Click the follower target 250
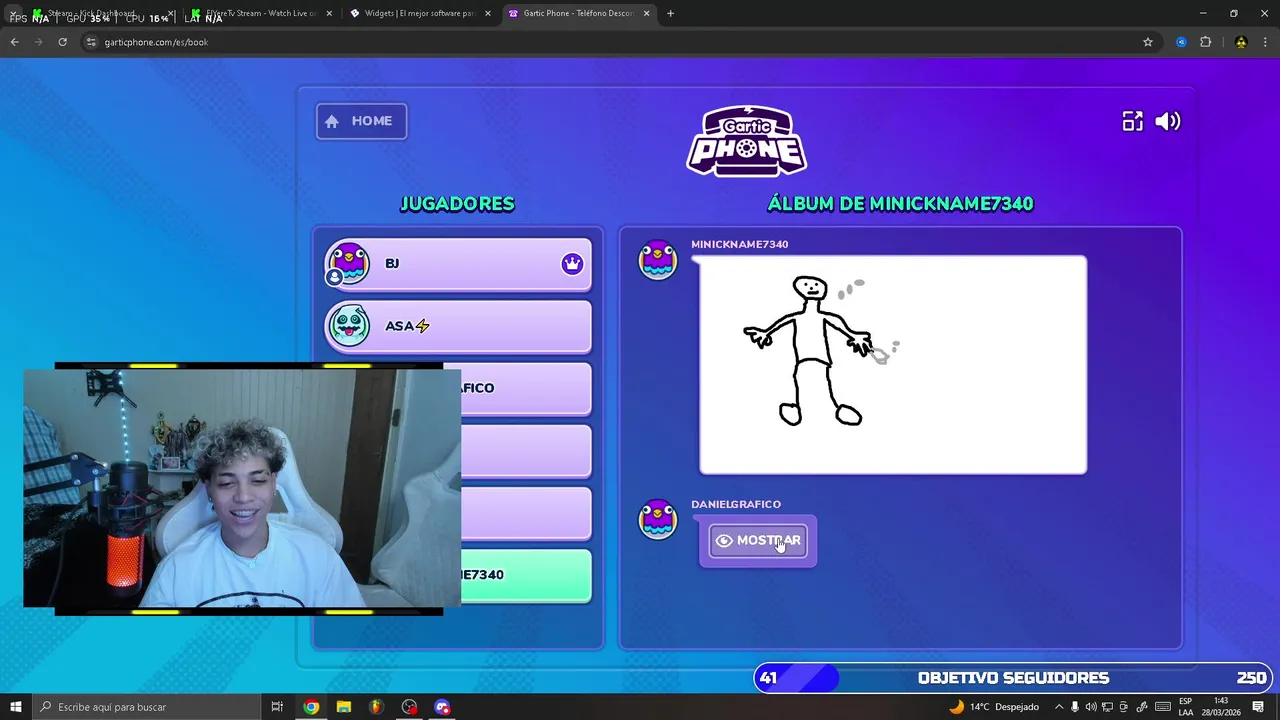 1251,678
